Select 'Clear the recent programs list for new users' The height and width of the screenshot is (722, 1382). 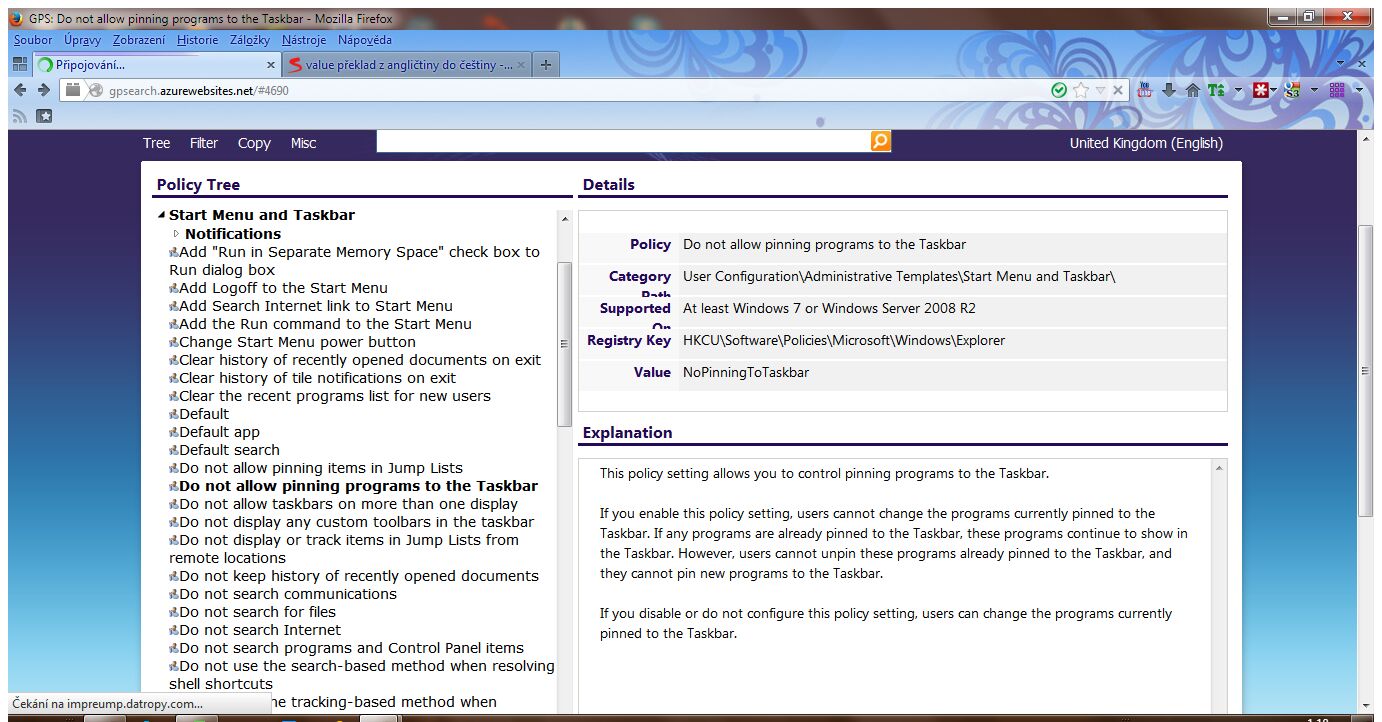click(335, 396)
